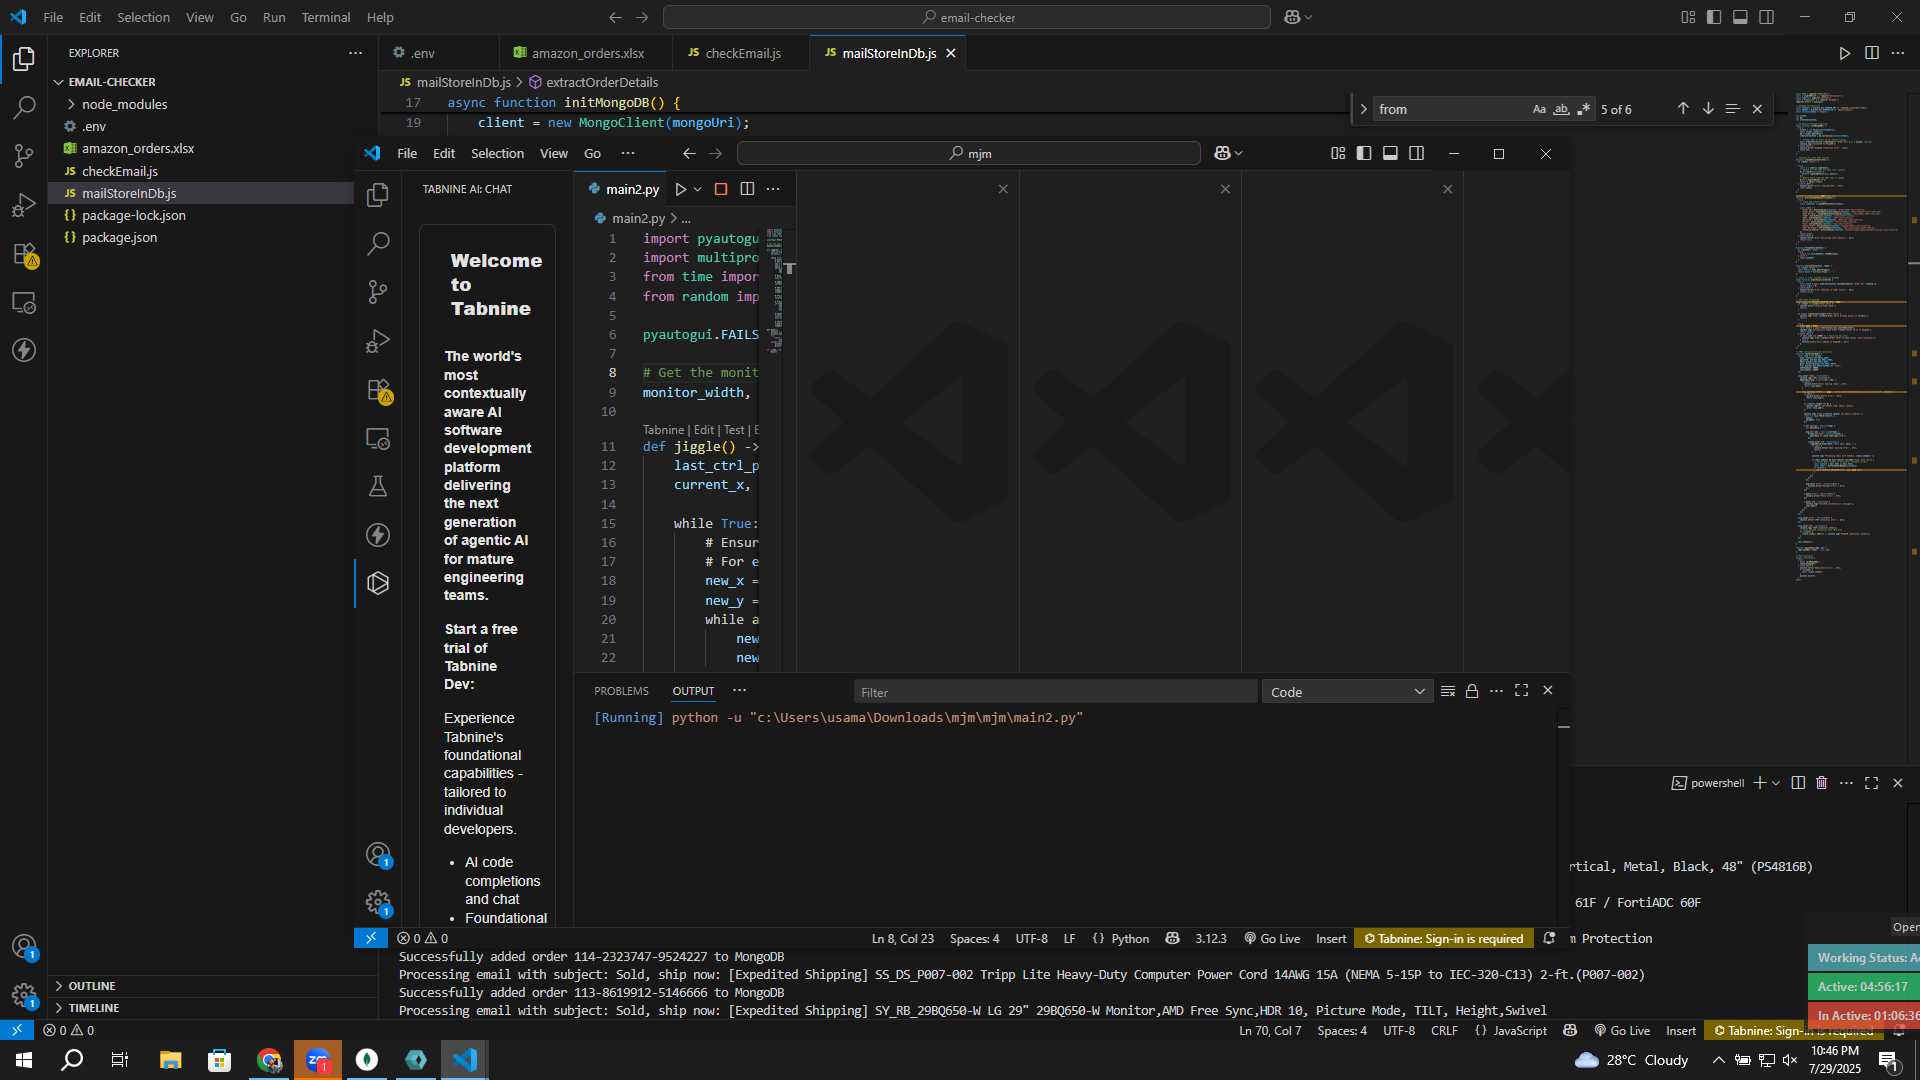Switch to the PROBLEMS panel tab
Viewport: 1920px width, 1080px height.
point(621,691)
